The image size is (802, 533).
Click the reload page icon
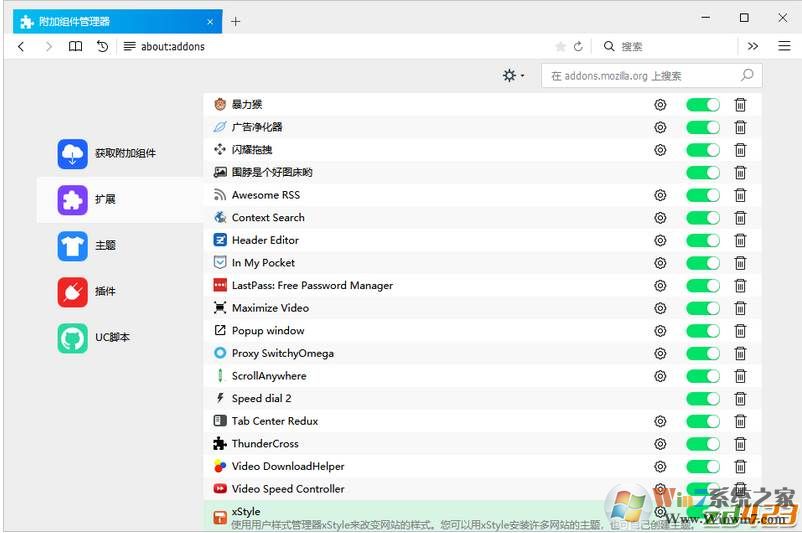click(578, 47)
